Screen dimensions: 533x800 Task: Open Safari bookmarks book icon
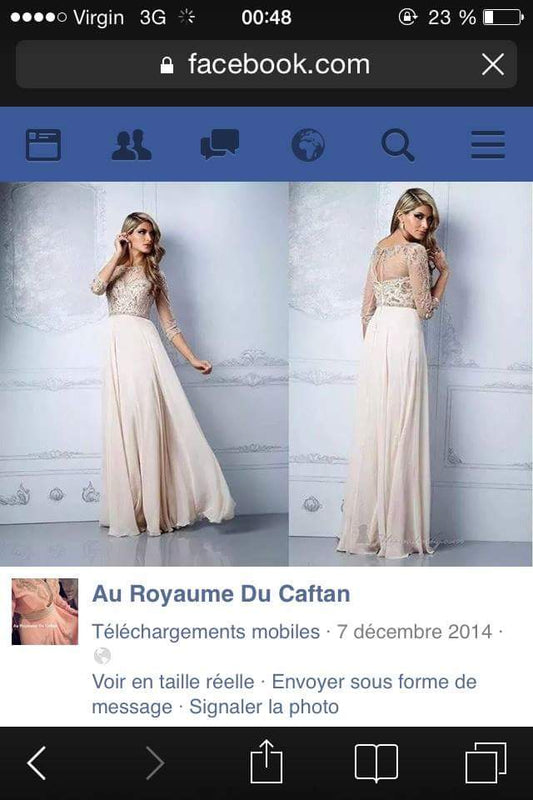click(376, 763)
